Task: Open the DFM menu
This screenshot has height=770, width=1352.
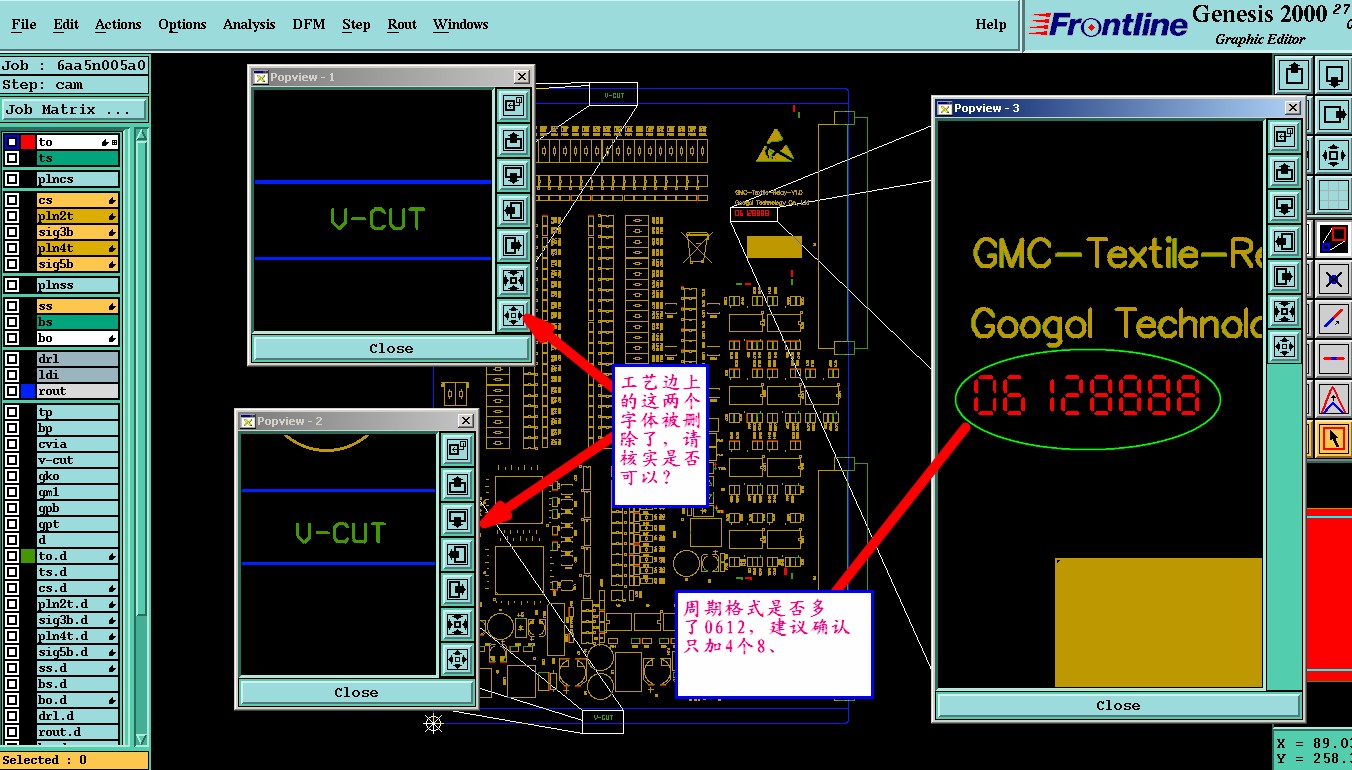Action: coord(309,24)
